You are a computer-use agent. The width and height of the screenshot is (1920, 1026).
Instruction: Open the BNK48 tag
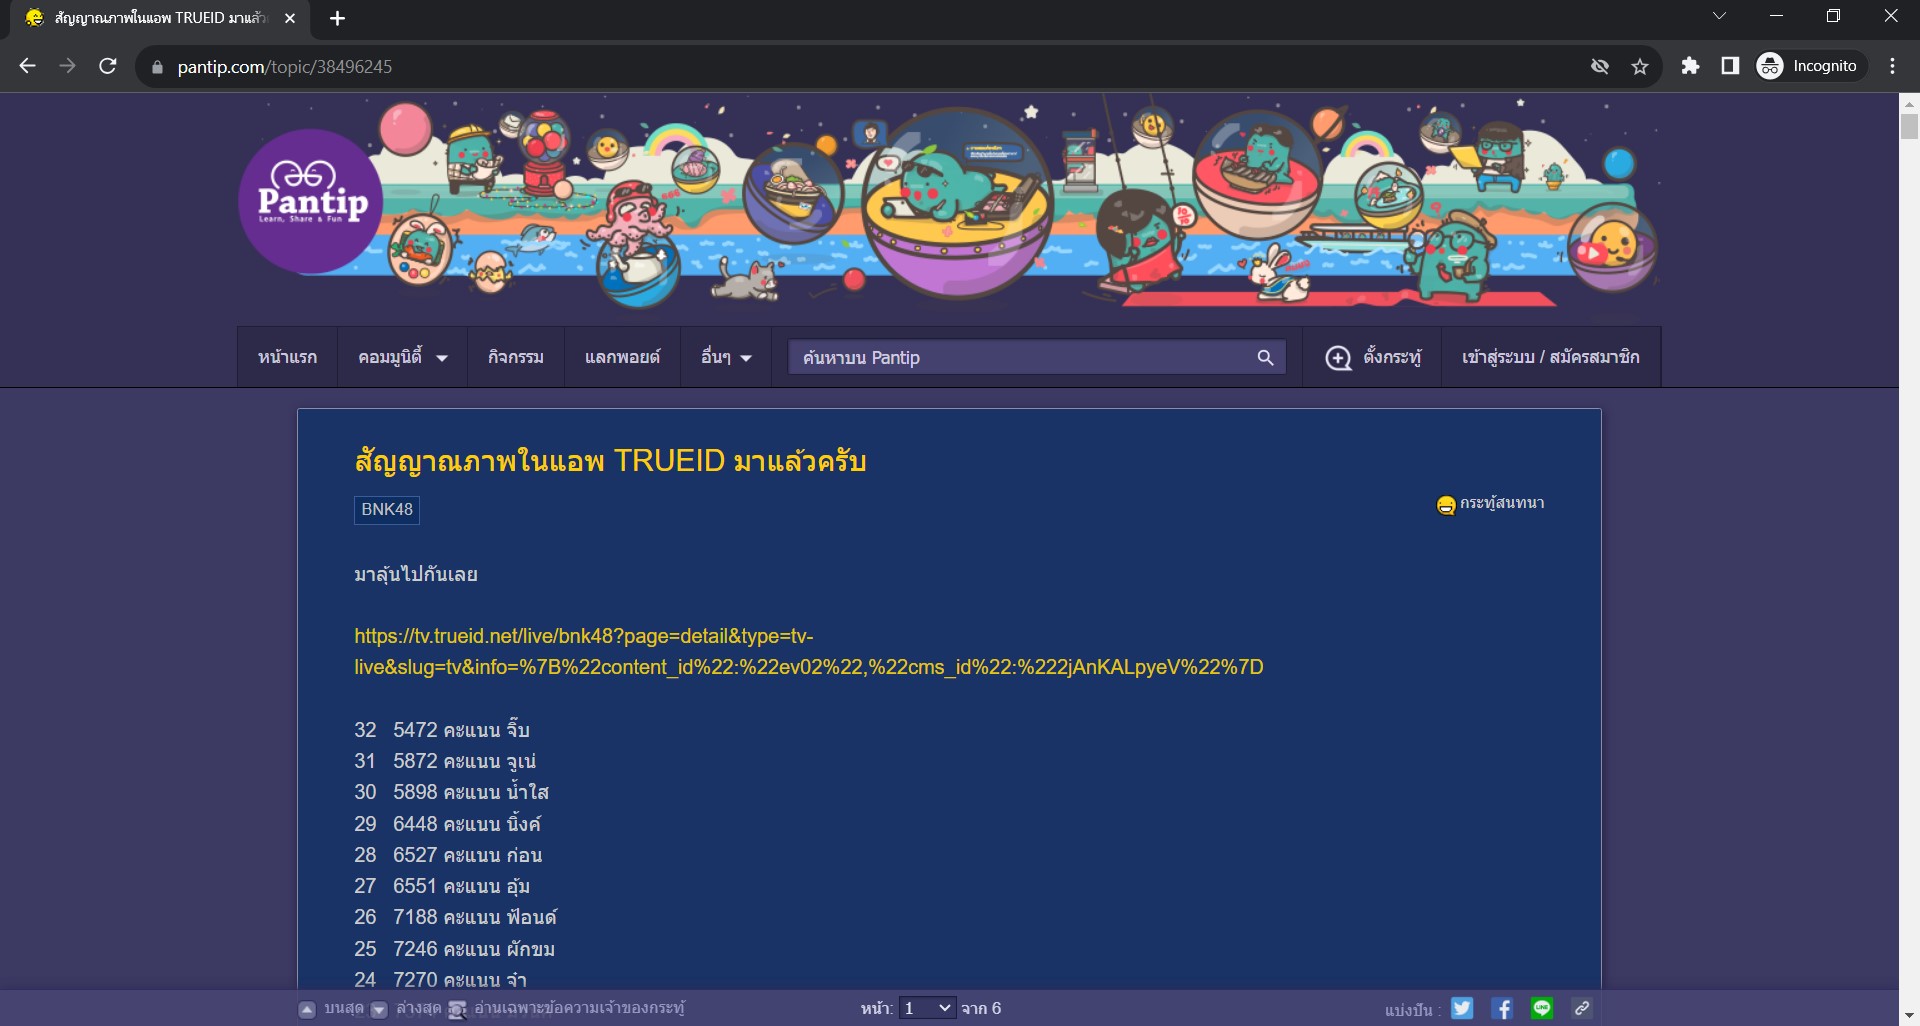pyautogui.click(x=387, y=510)
